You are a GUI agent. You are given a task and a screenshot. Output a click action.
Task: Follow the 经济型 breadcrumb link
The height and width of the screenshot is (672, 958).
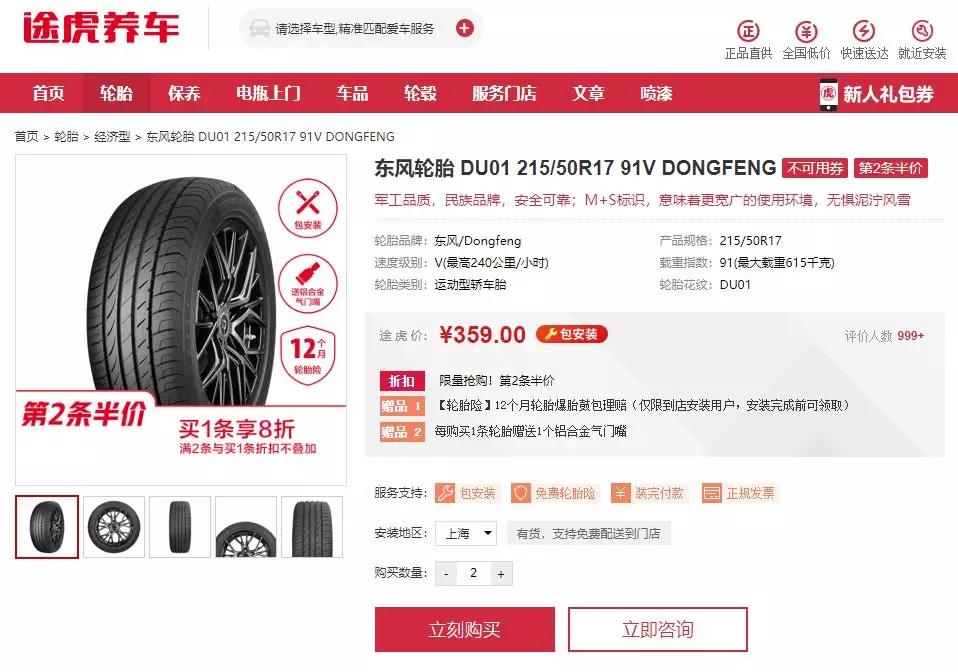112,136
